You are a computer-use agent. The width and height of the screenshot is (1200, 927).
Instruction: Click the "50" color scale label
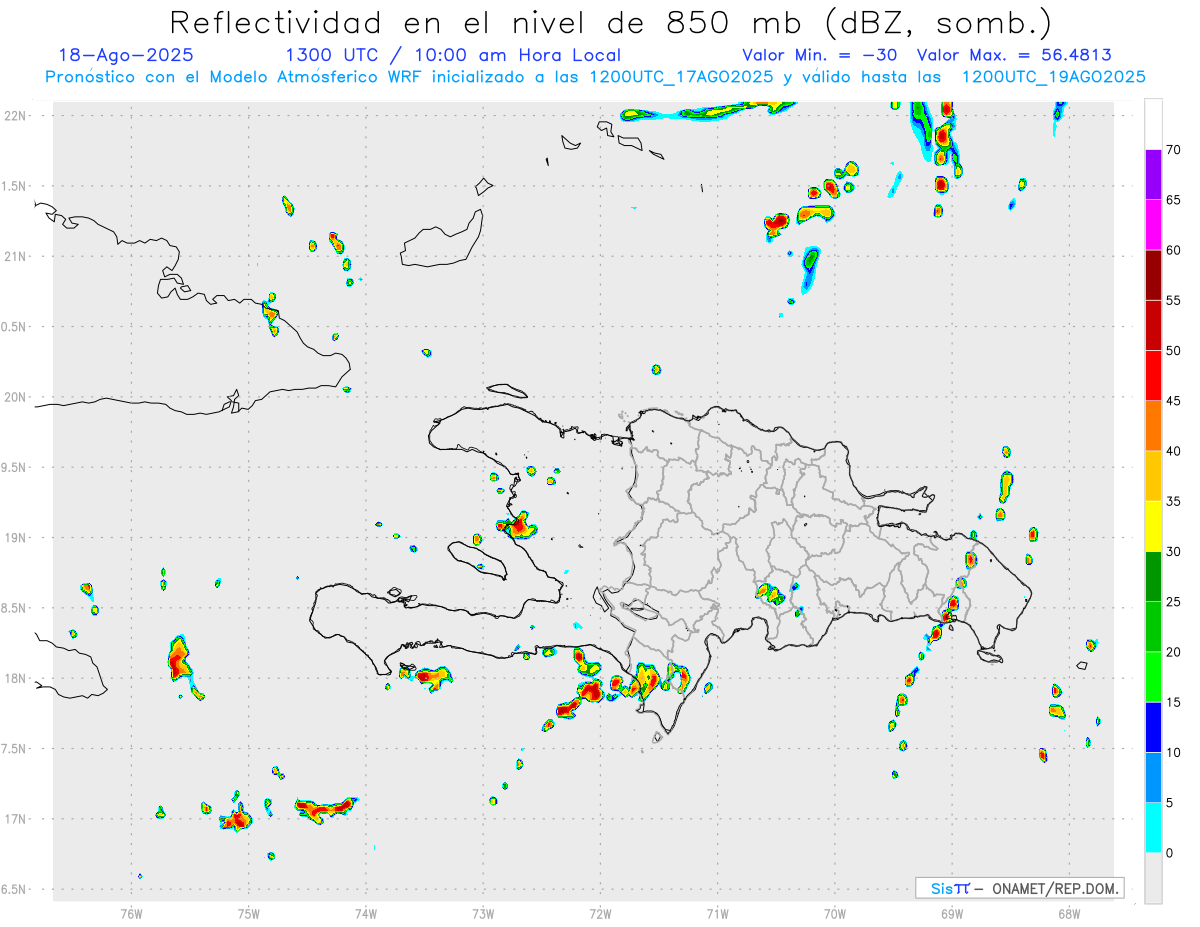1174,351
